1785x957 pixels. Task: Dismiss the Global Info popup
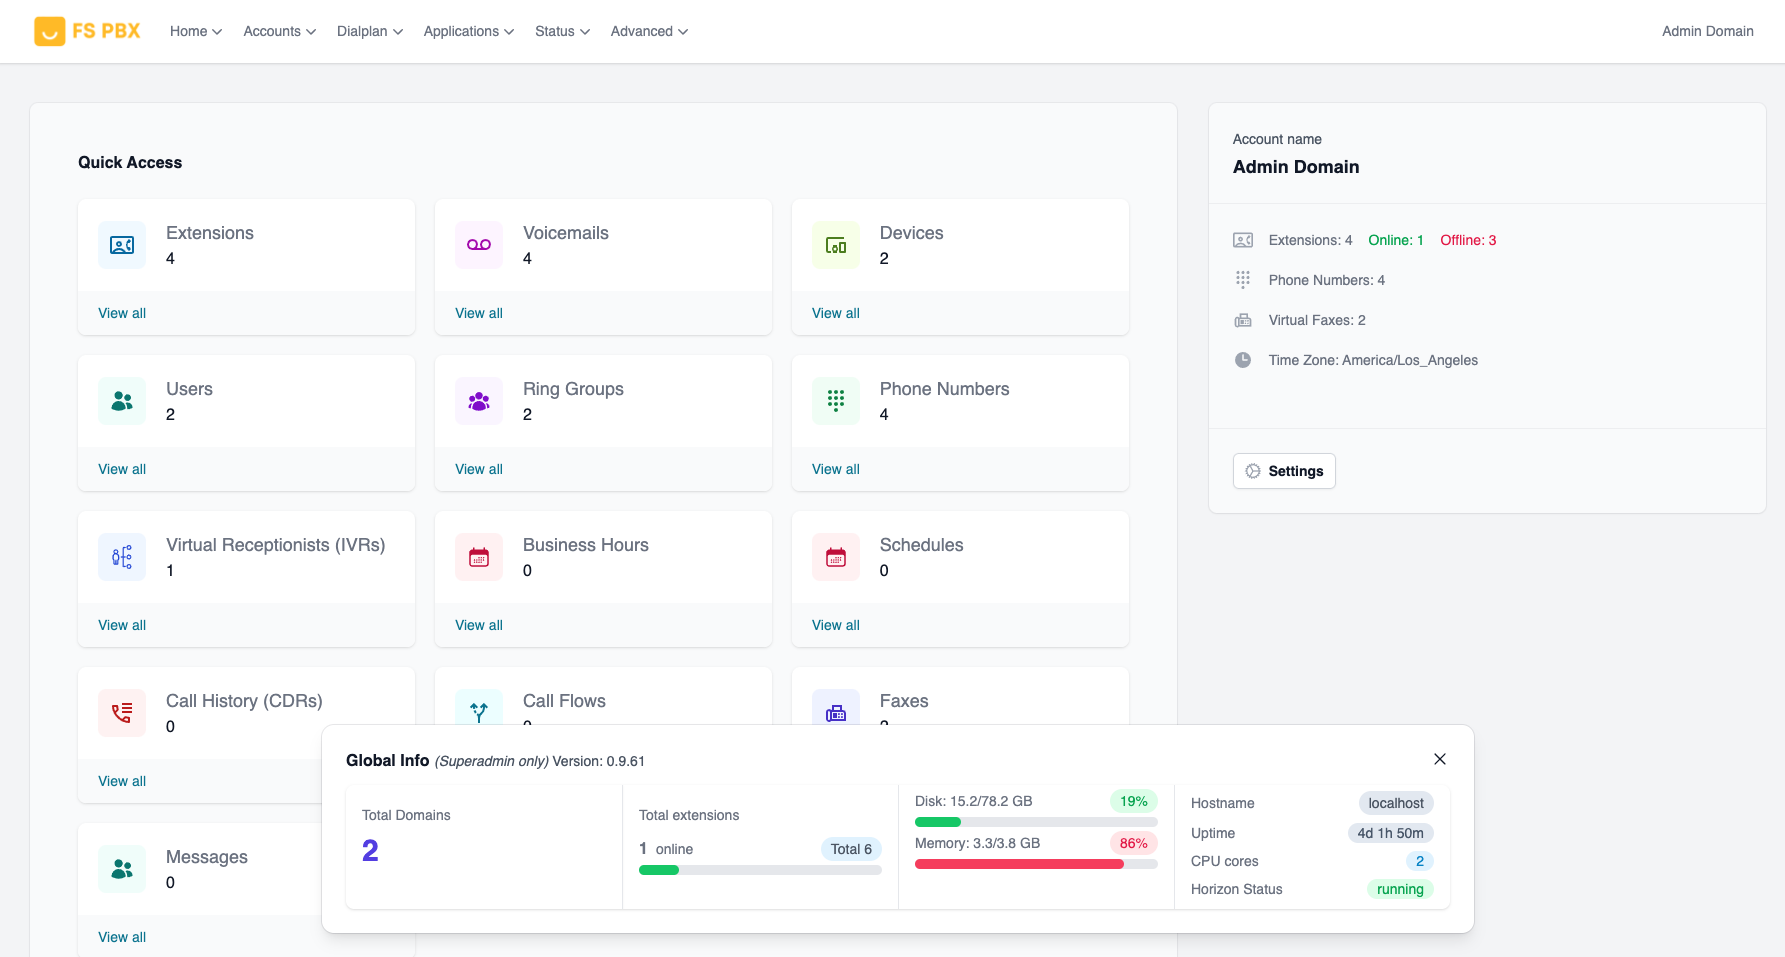(1440, 759)
